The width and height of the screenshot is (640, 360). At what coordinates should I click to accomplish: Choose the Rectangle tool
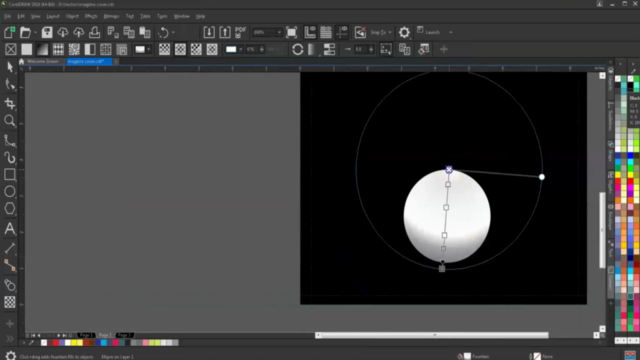pos(10,175)
